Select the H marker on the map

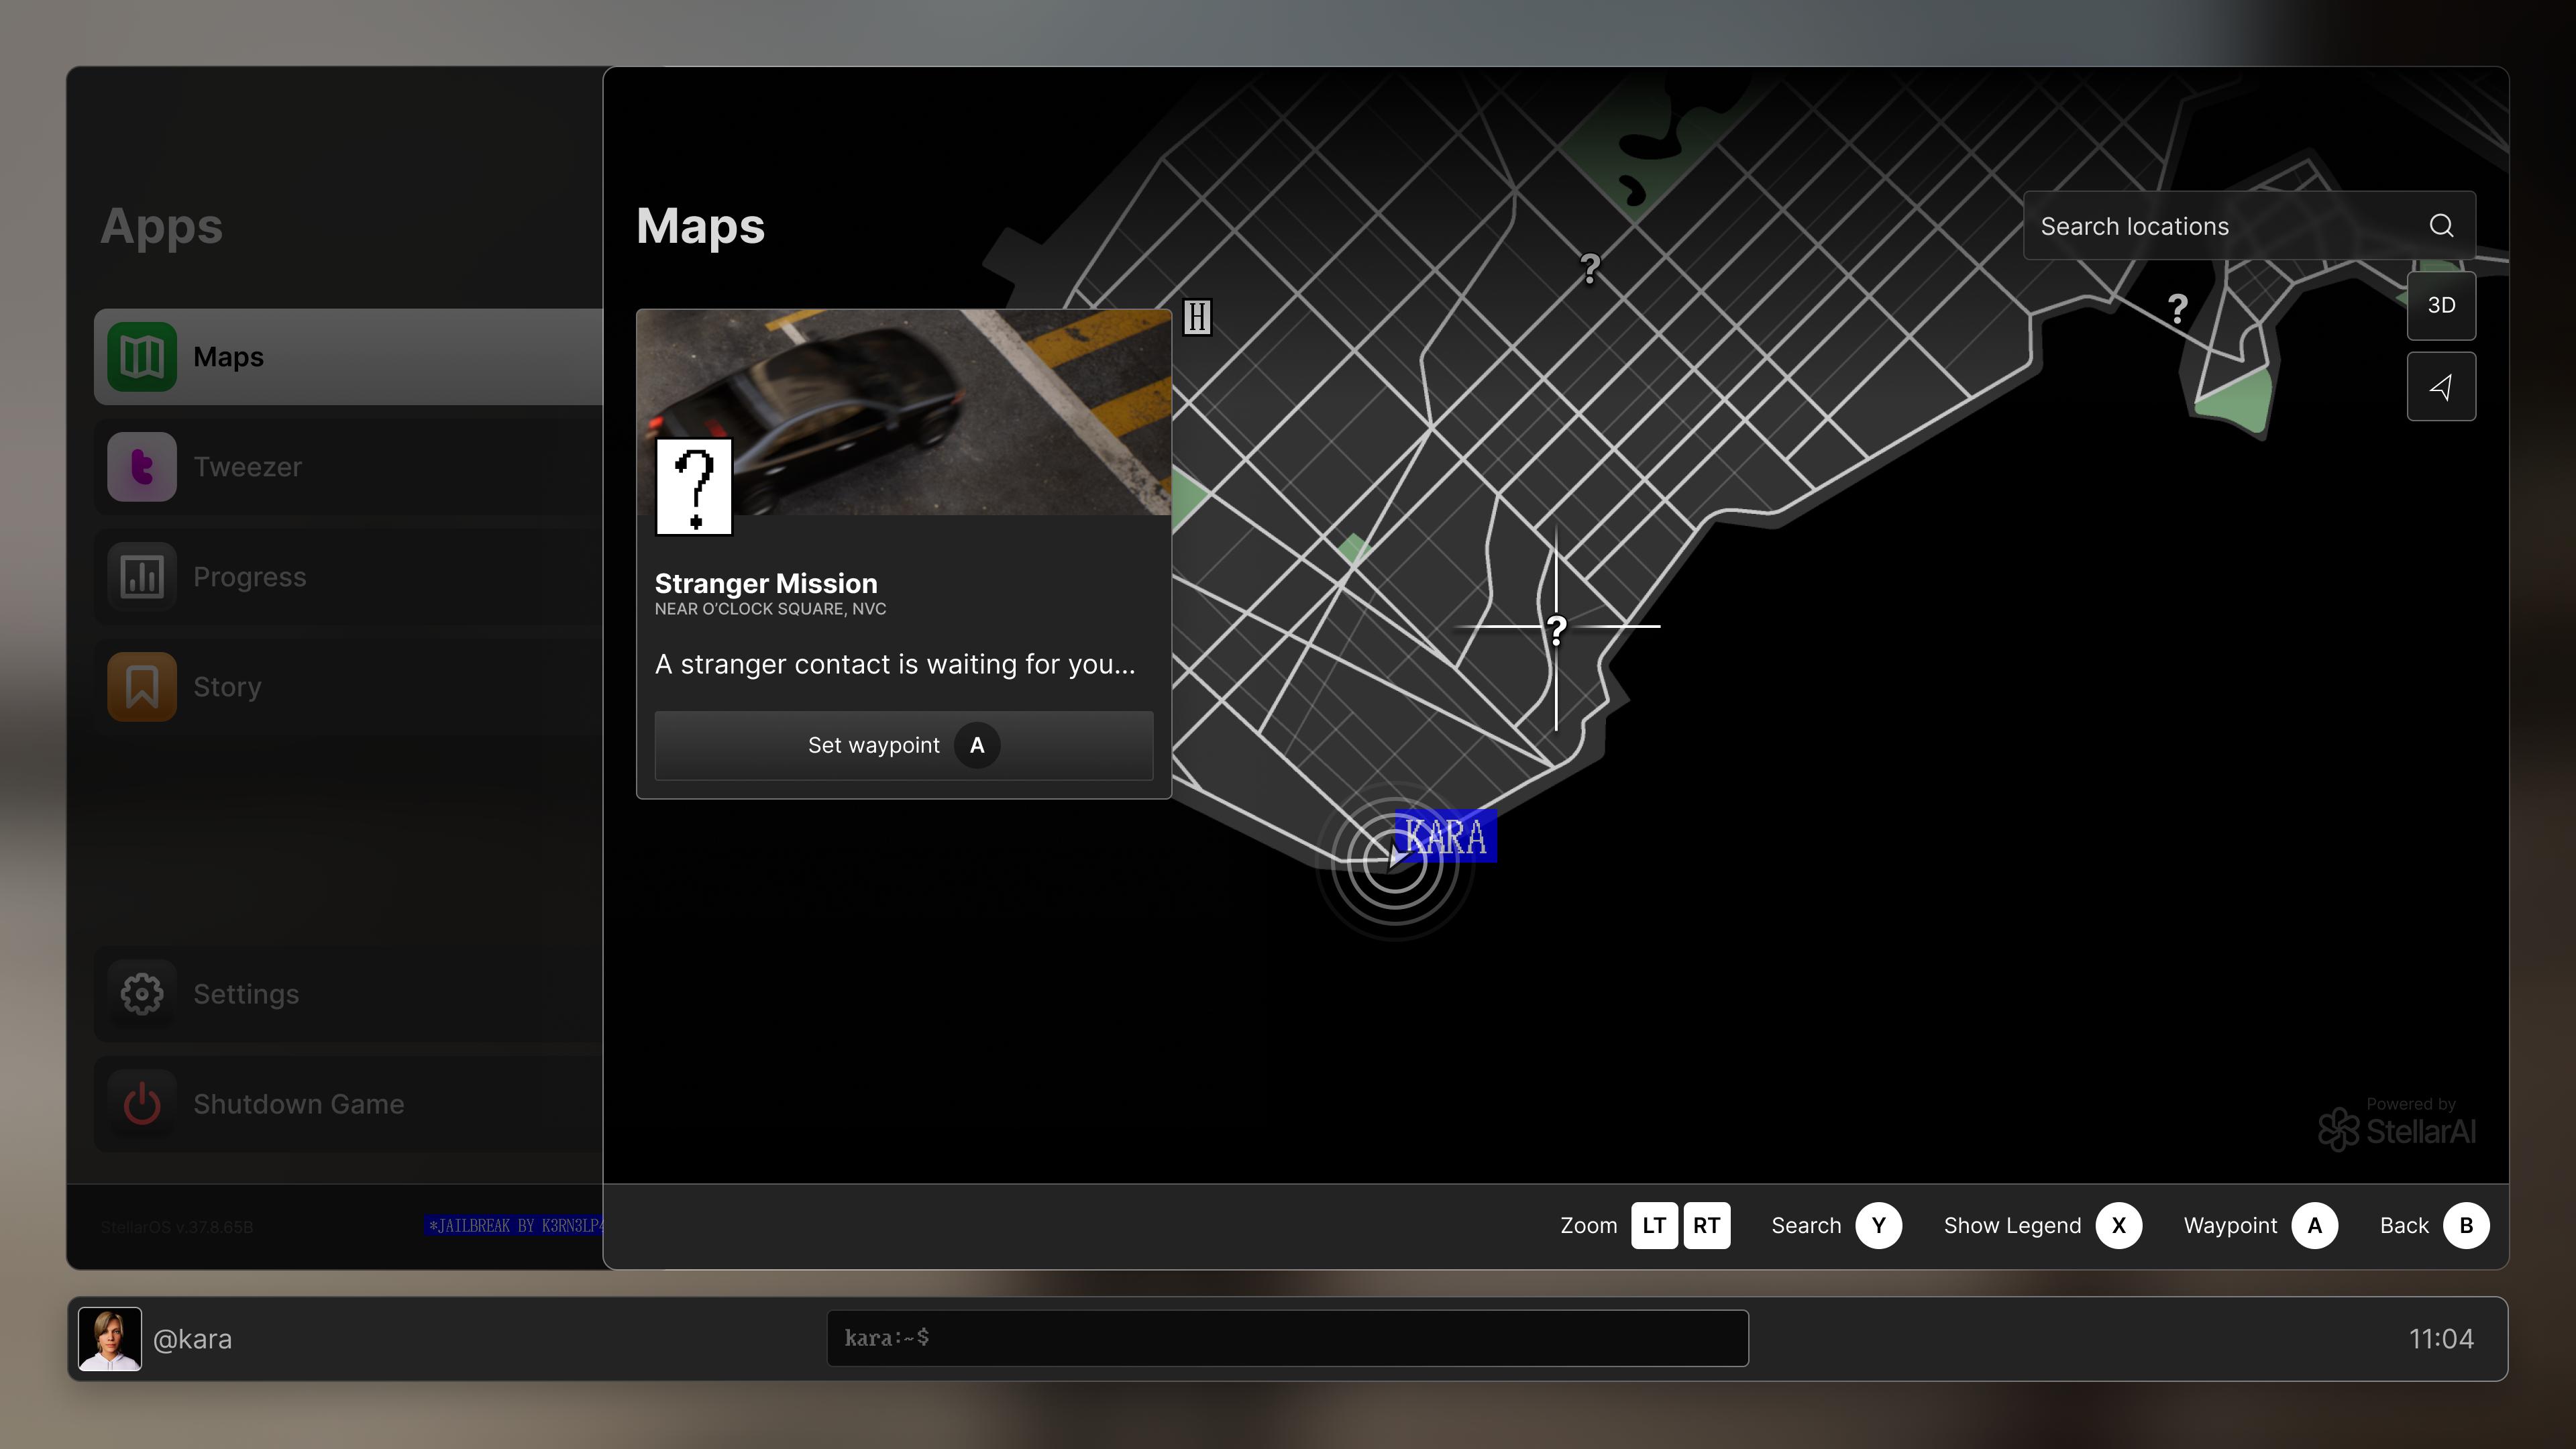[x=1197, y=318]
